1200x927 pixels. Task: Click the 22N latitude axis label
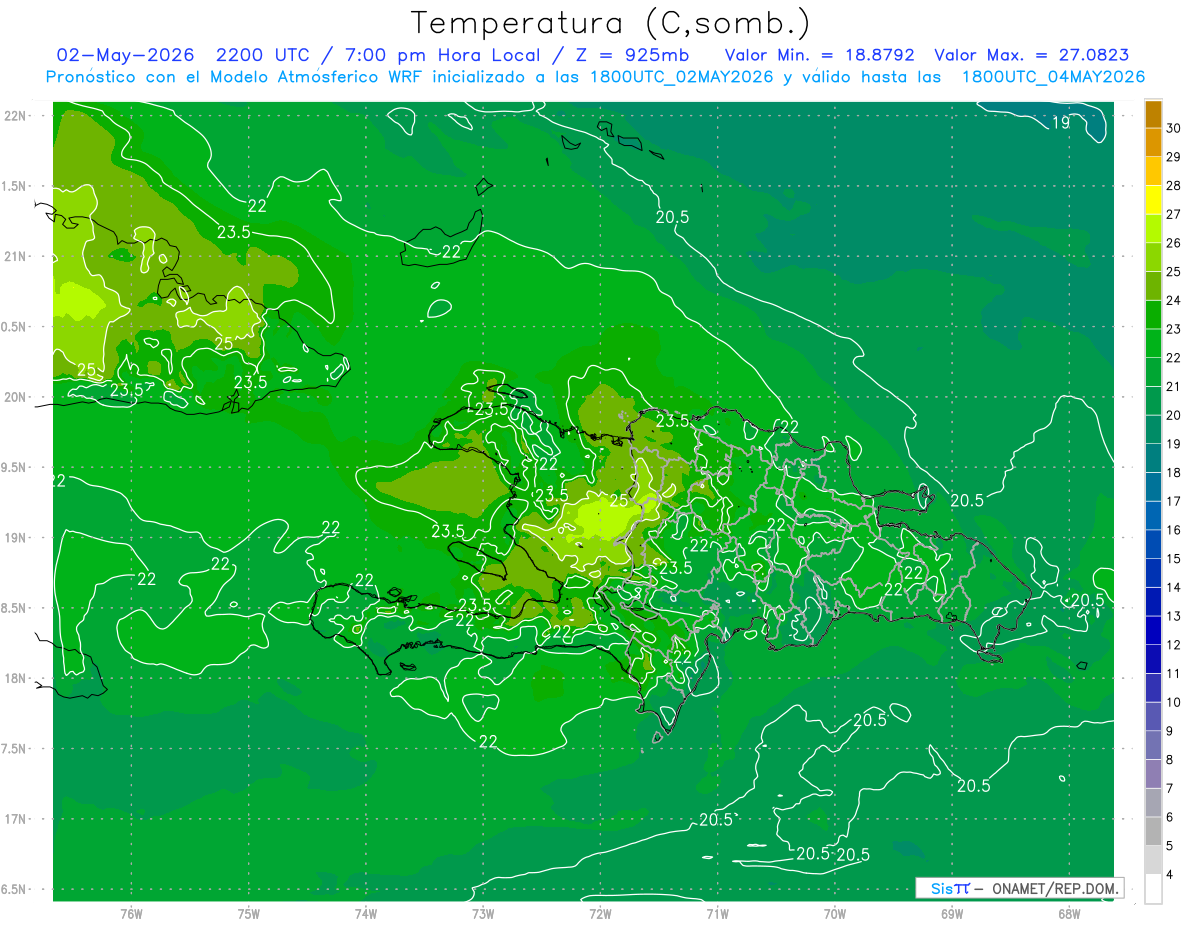15,116
